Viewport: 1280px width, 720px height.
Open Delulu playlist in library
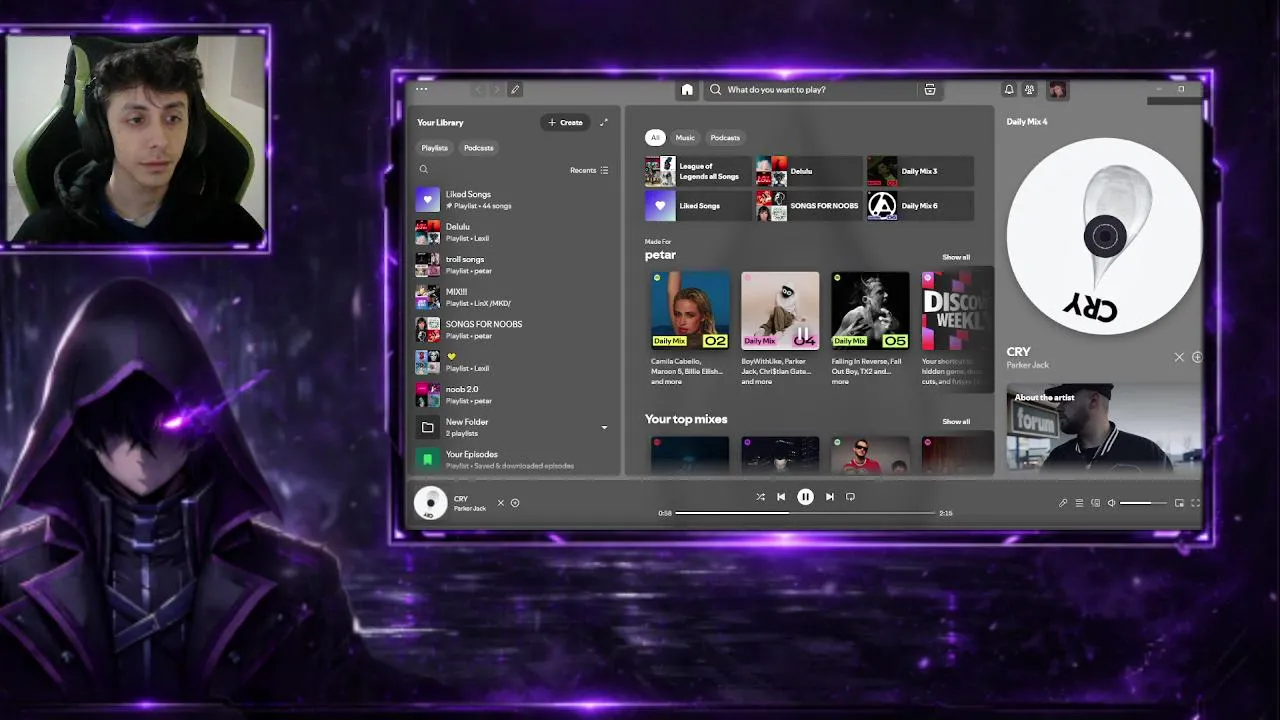(513, 232)
